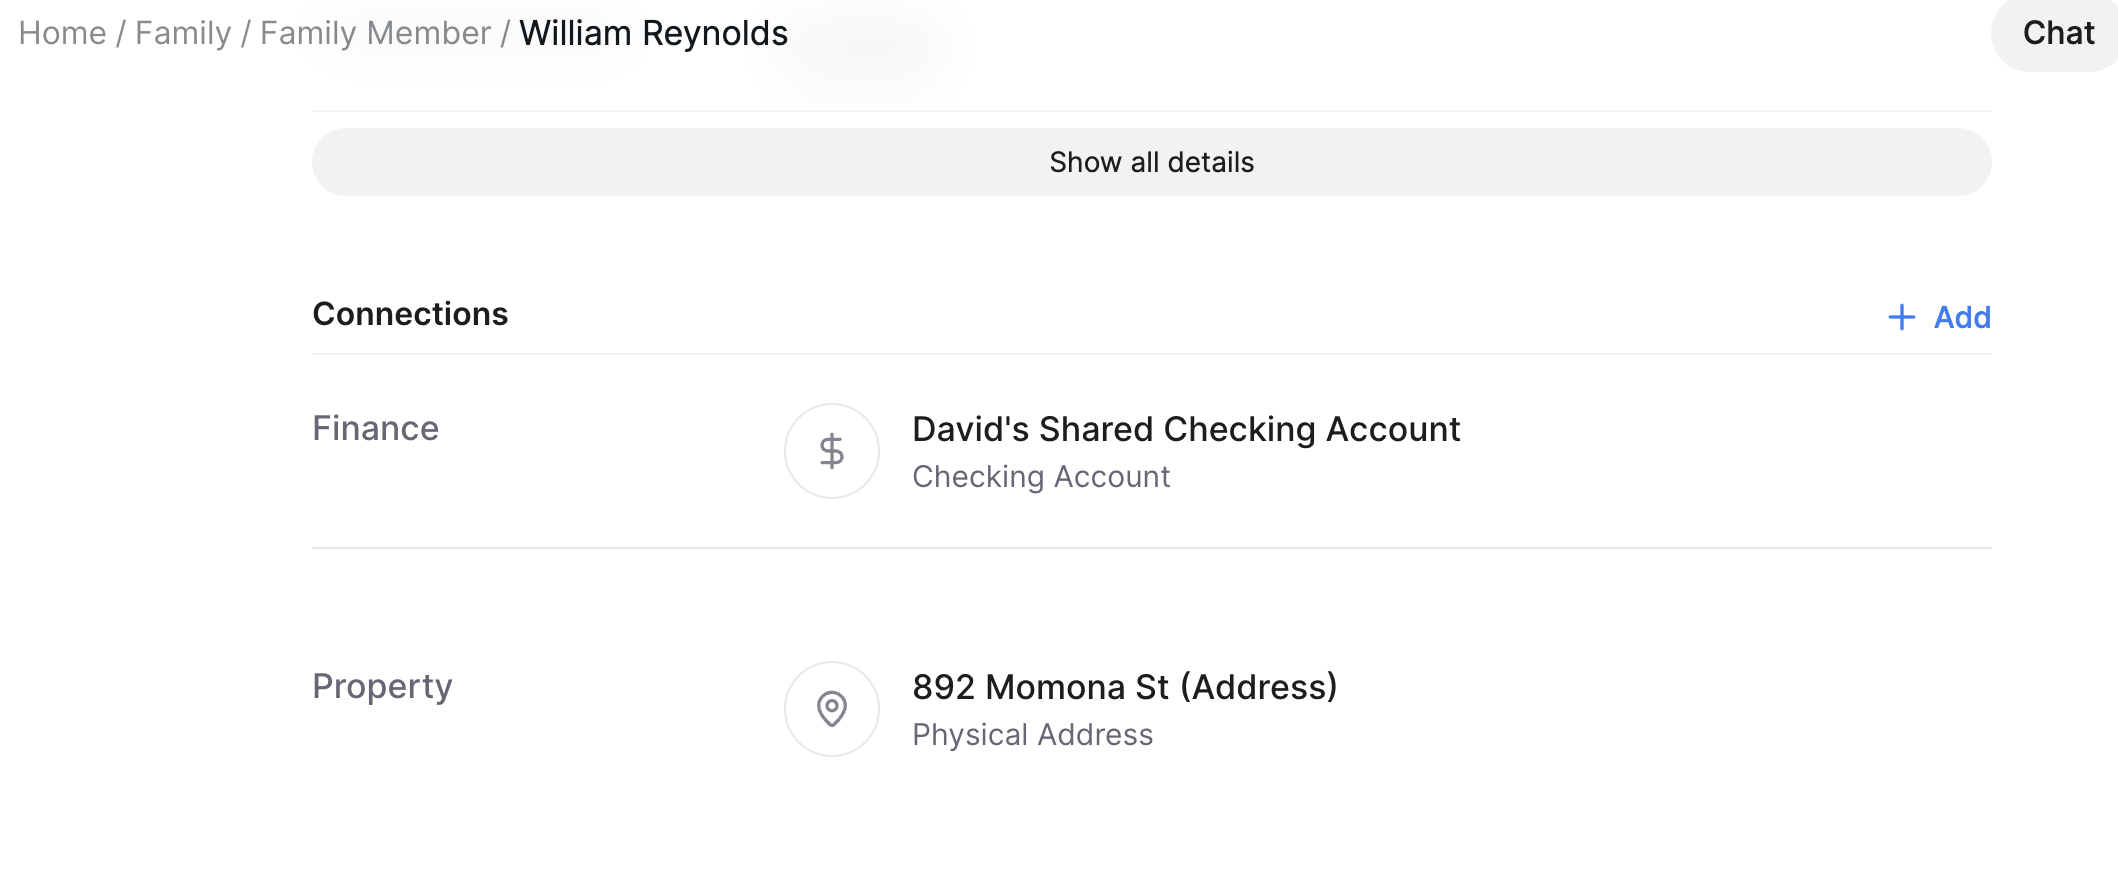Click the slash separator after Home

pyautogui.click(x=121, y=33)
